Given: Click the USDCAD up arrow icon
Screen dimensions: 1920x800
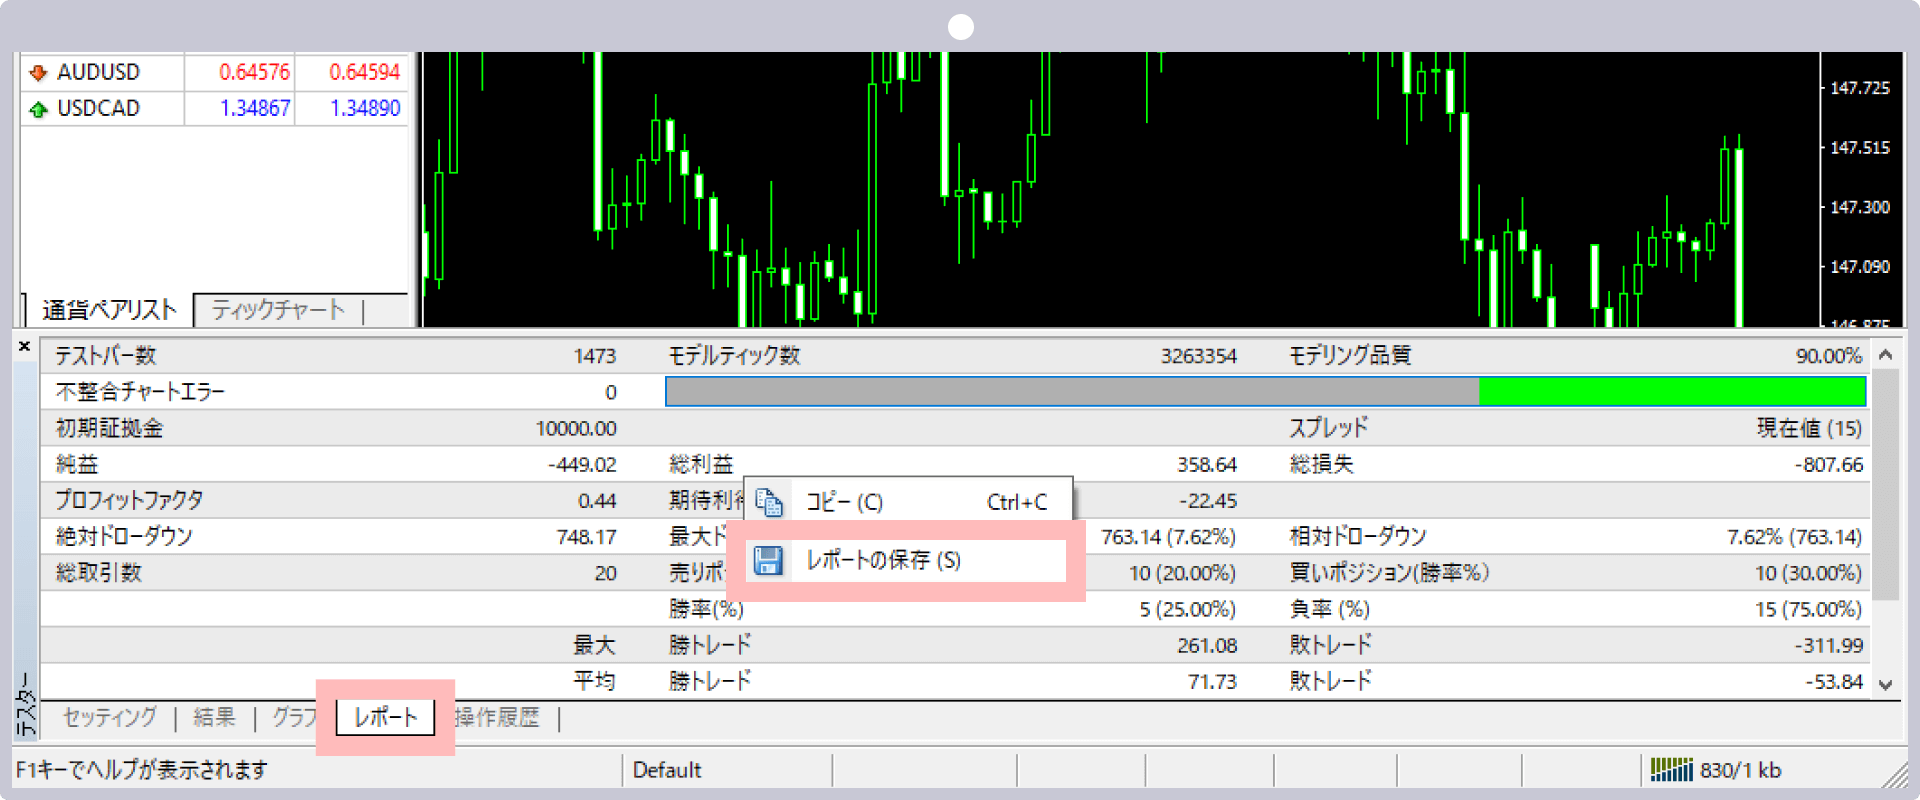Looking at the screenshot, I should [39, 109].
